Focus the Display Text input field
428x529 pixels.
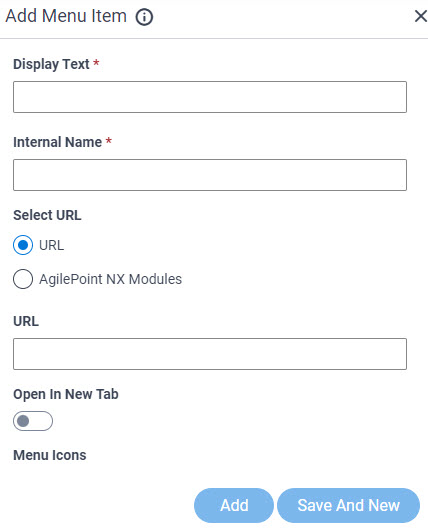point(210,97)
